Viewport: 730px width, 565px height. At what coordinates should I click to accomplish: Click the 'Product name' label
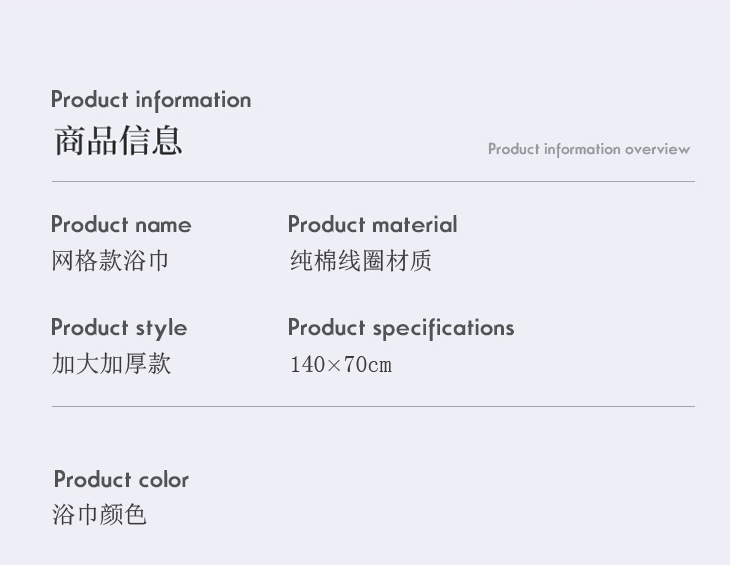pyautogui.click(x=121, y=225)
